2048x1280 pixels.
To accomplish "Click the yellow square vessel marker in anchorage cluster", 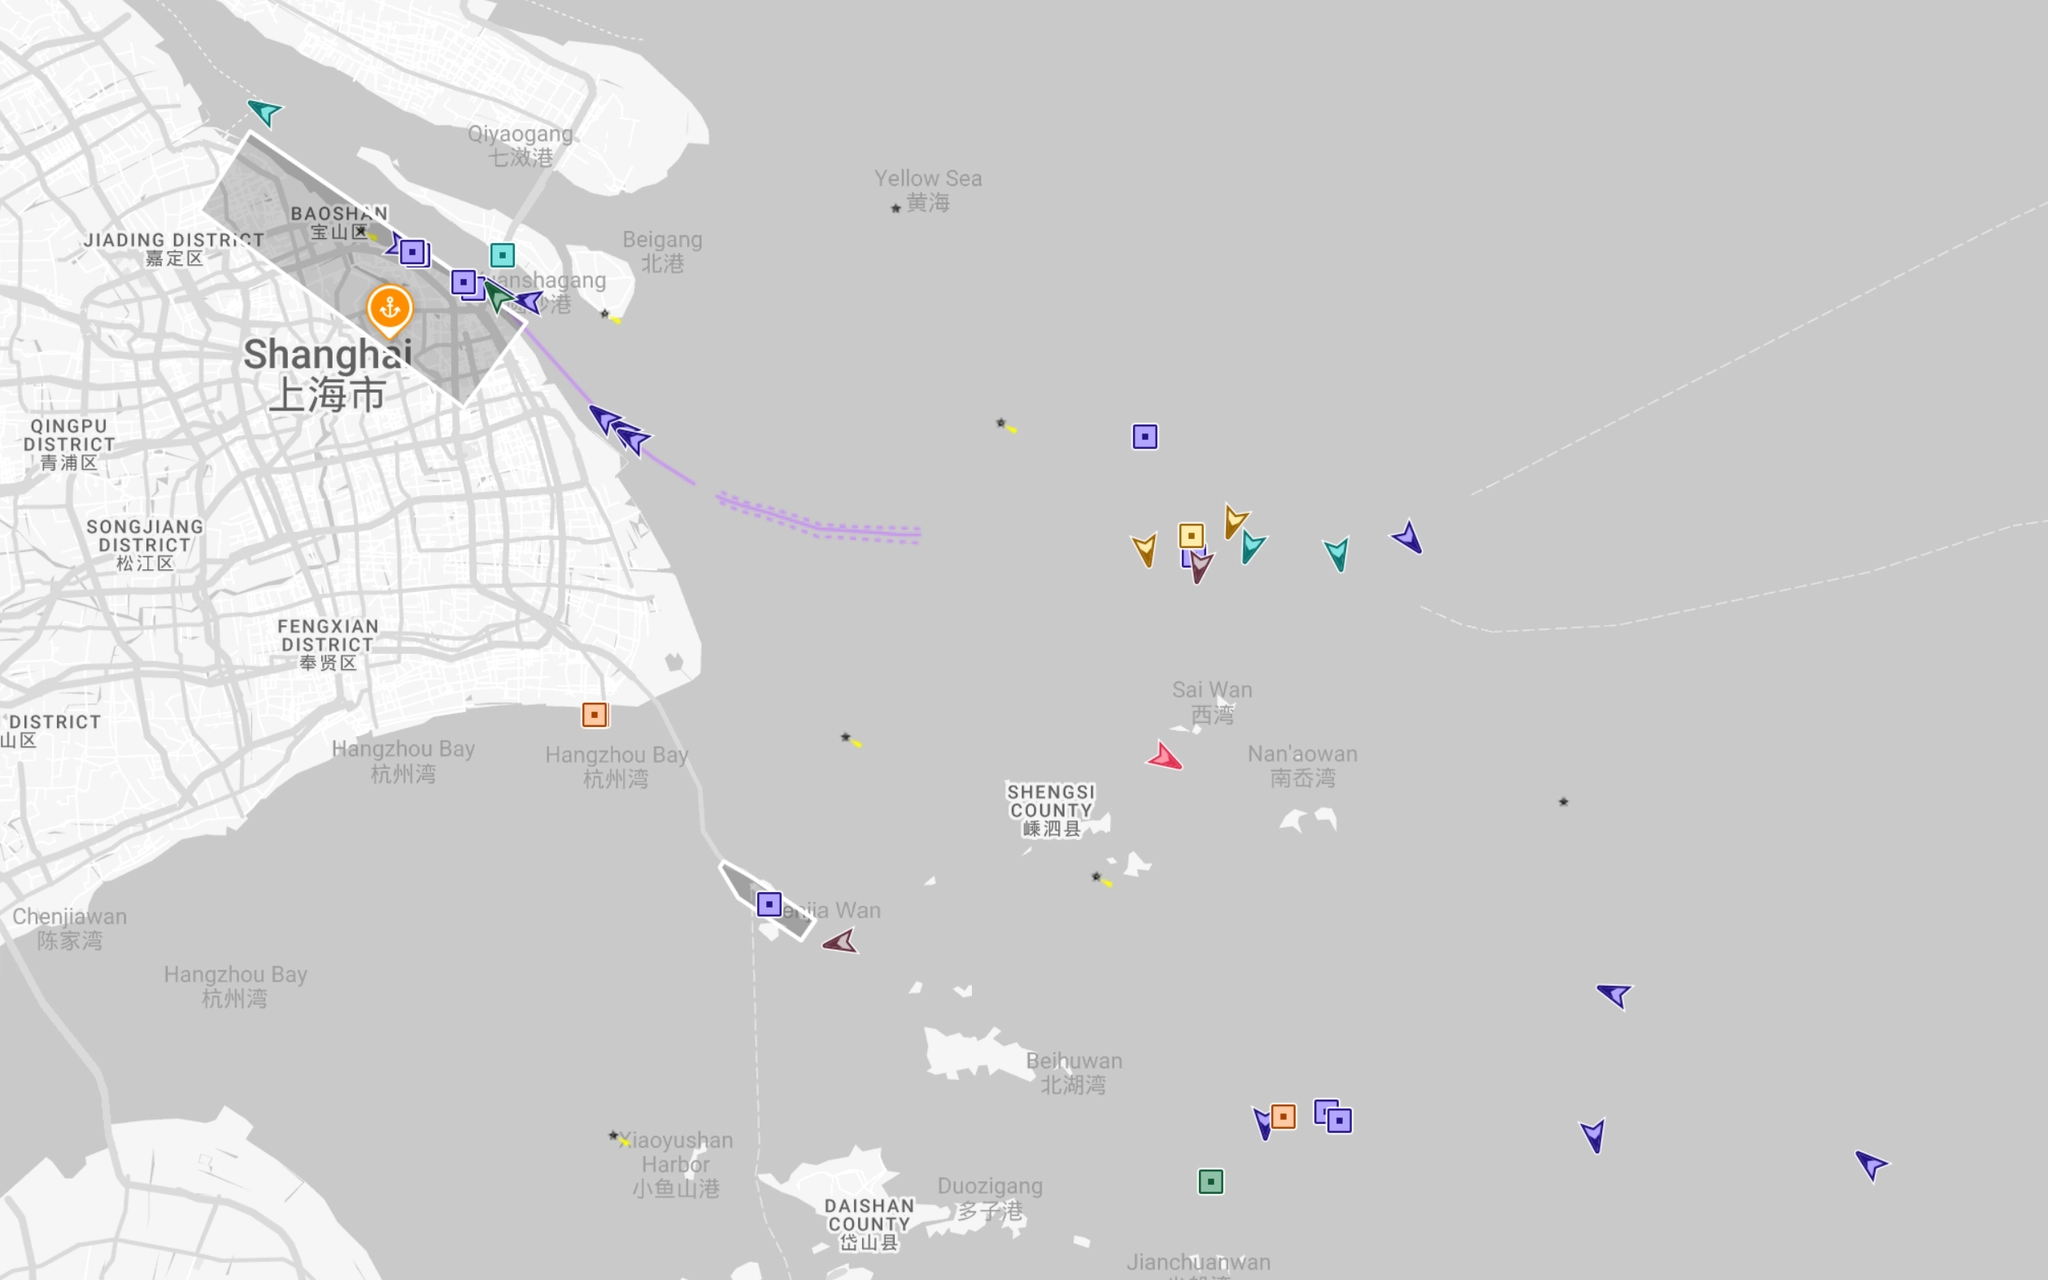I will 1190,535.
